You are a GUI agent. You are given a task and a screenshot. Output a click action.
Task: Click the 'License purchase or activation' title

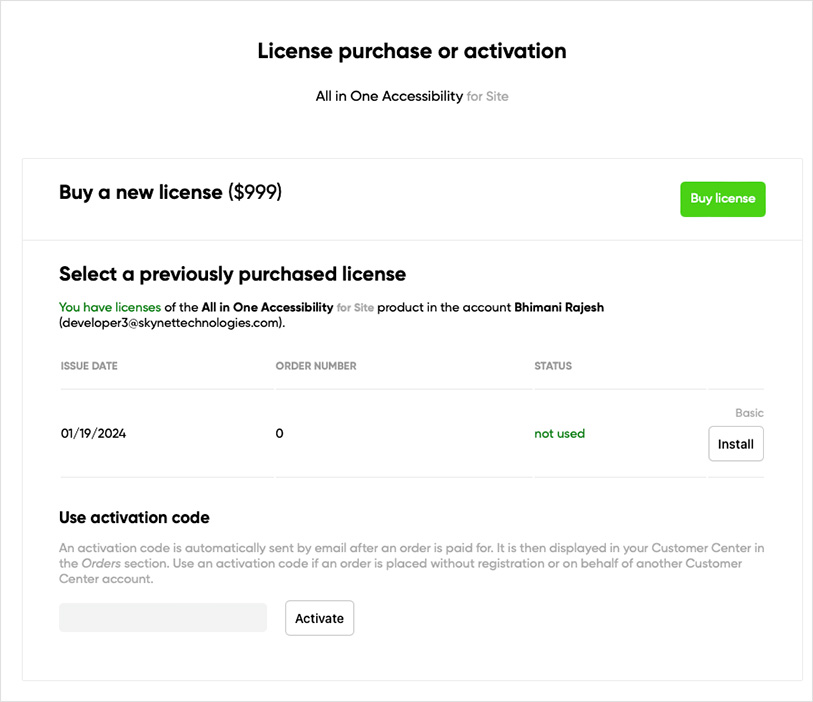pyautogui.click(x=412, y=51)
